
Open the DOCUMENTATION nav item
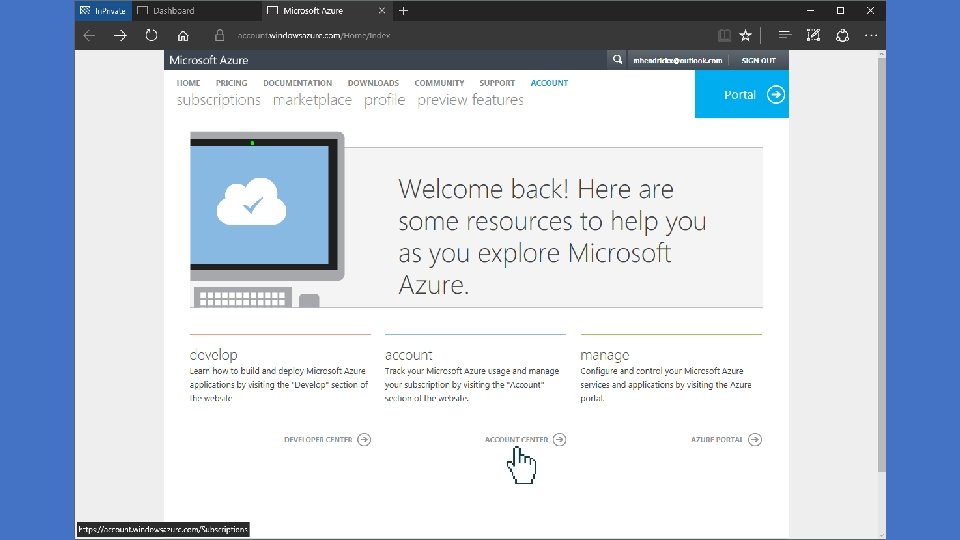pos(298,83)
